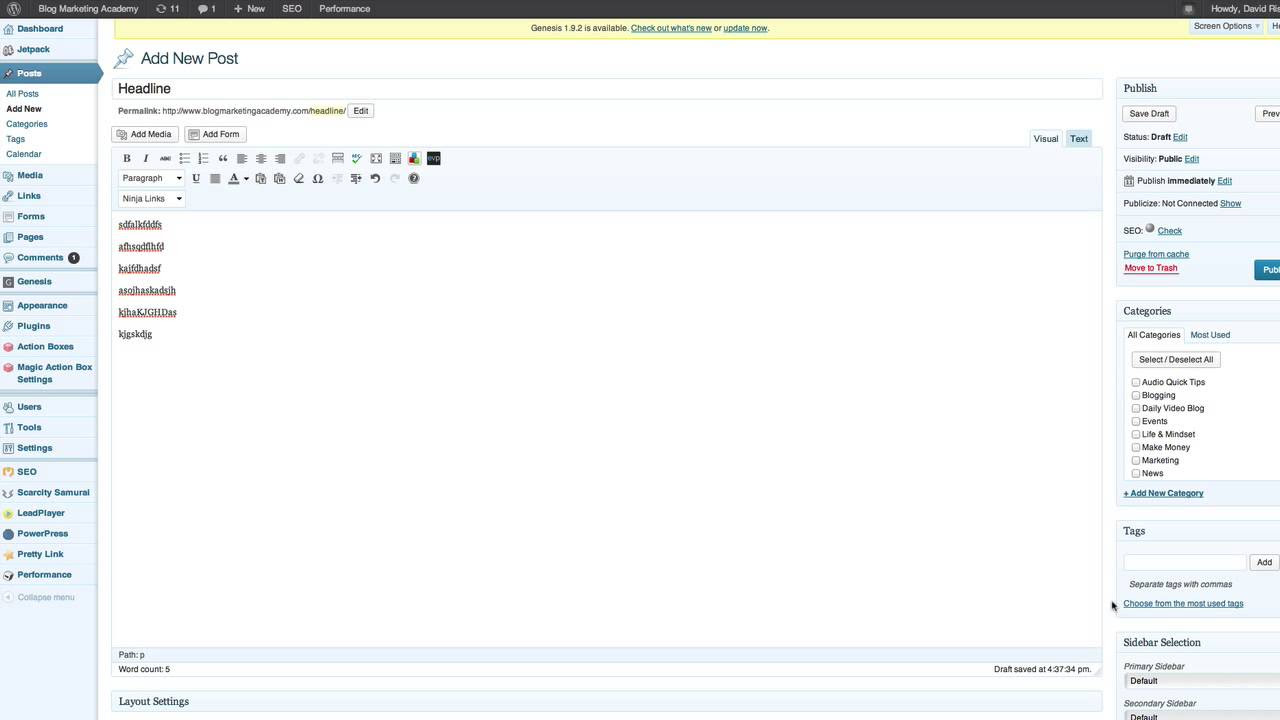Underline the selected text
The width and height of the screenshot is (1280, 720).
coord(196,178)
